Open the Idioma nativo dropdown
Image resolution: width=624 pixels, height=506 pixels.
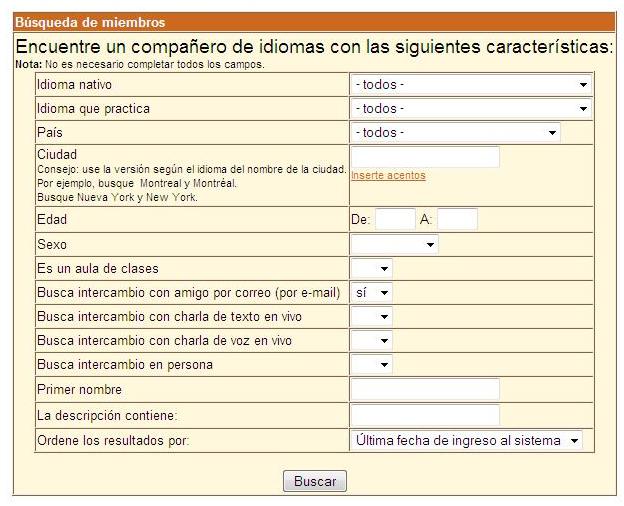(x=471, y=84)
